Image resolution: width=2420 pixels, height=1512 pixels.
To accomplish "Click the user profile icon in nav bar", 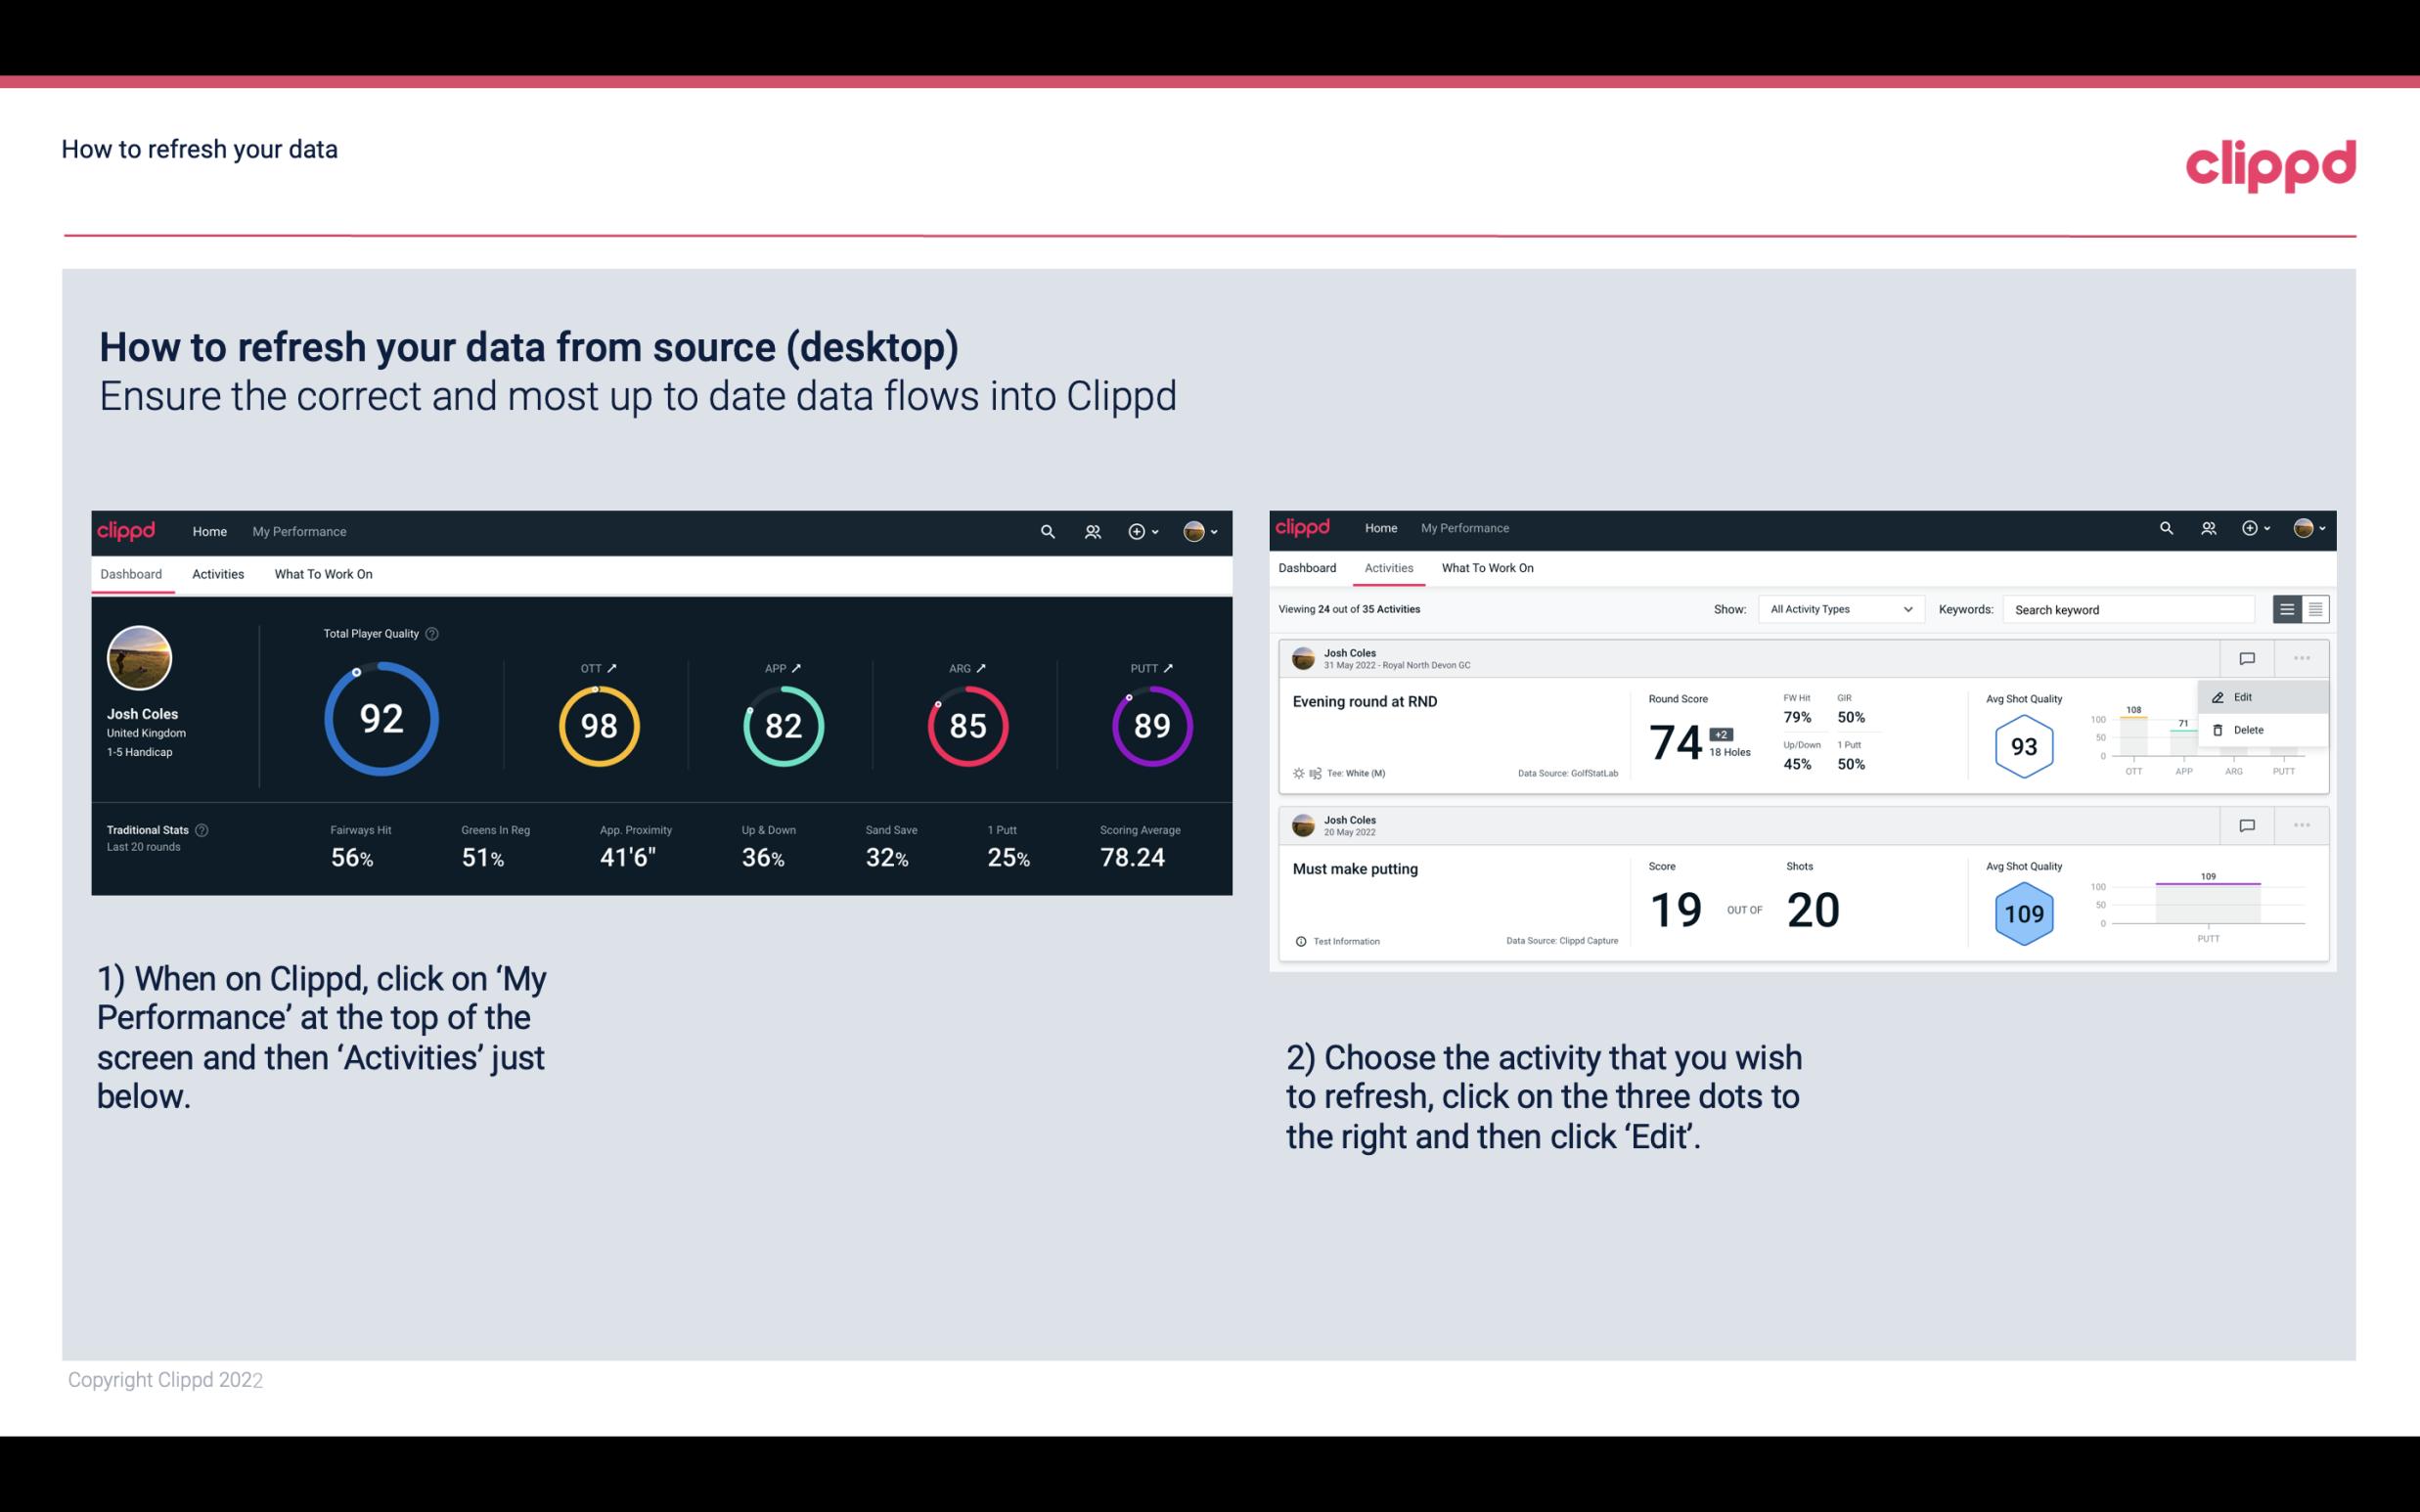I will pos(1193,529).
